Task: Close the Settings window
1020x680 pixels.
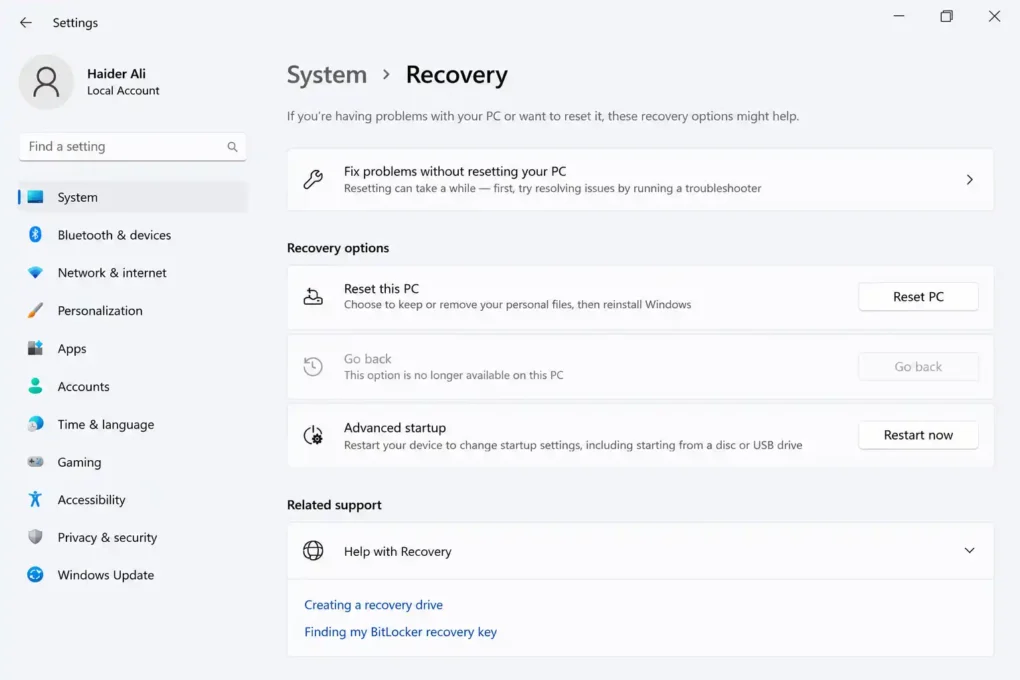Action: click(x=994, y=16)
